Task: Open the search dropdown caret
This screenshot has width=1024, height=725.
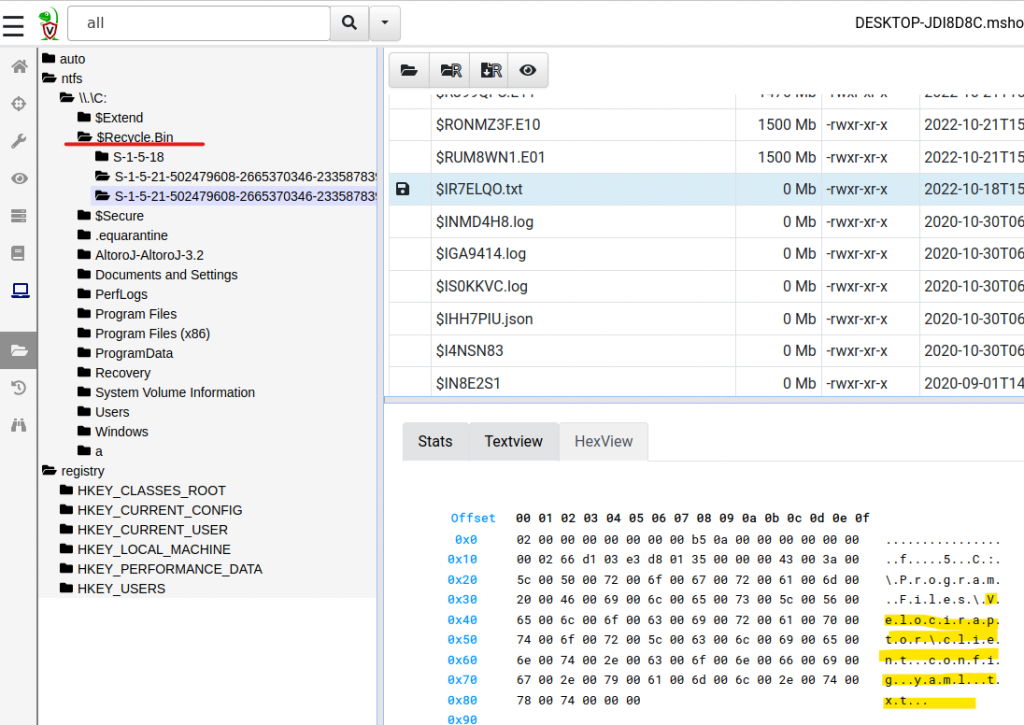Action: (x=385, y=23)
